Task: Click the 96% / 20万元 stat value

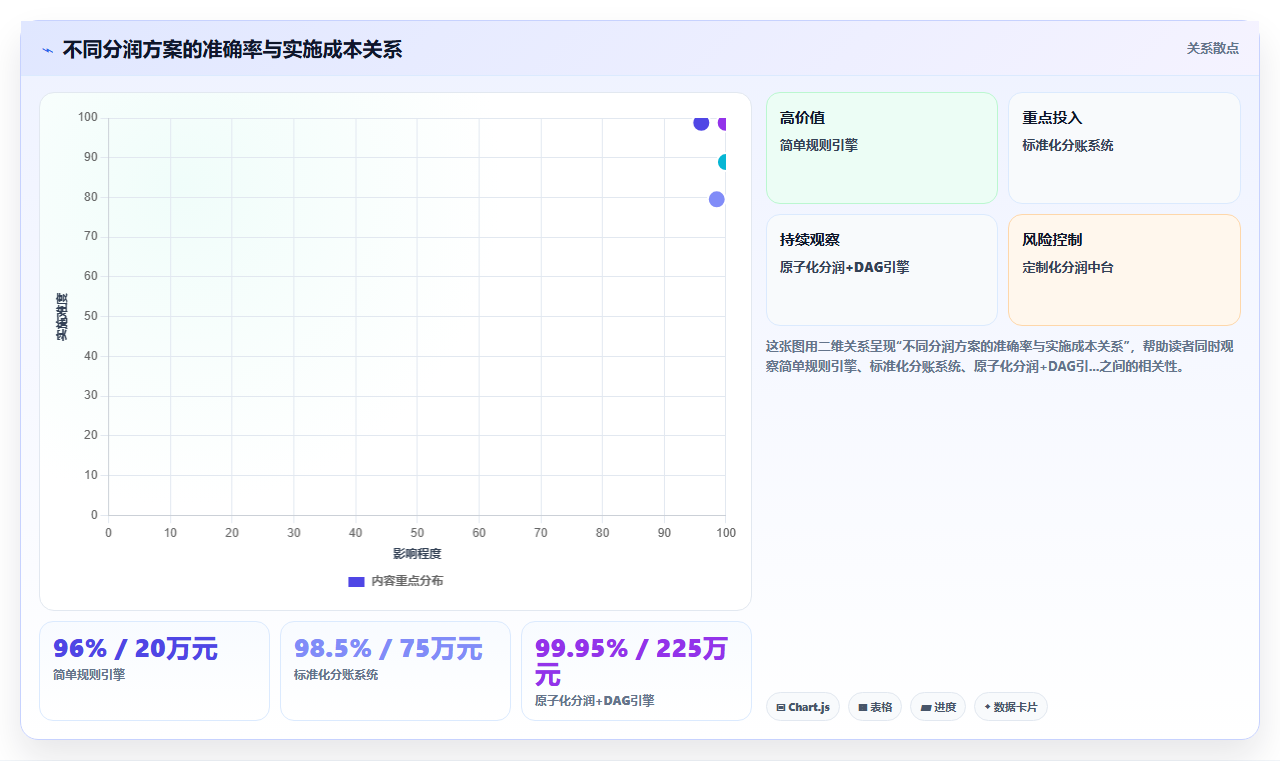Action: pyautogui.click(x=135, y=649)
